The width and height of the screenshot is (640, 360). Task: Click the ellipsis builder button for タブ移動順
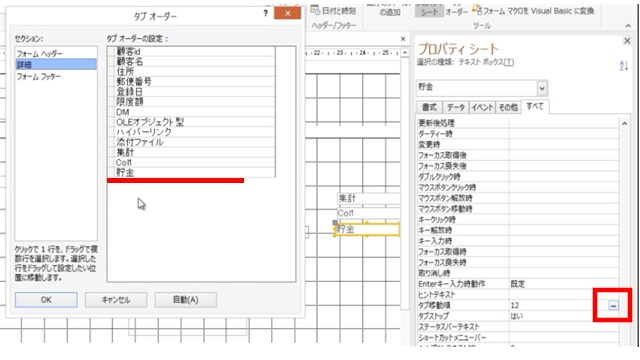tap(613, 305)
